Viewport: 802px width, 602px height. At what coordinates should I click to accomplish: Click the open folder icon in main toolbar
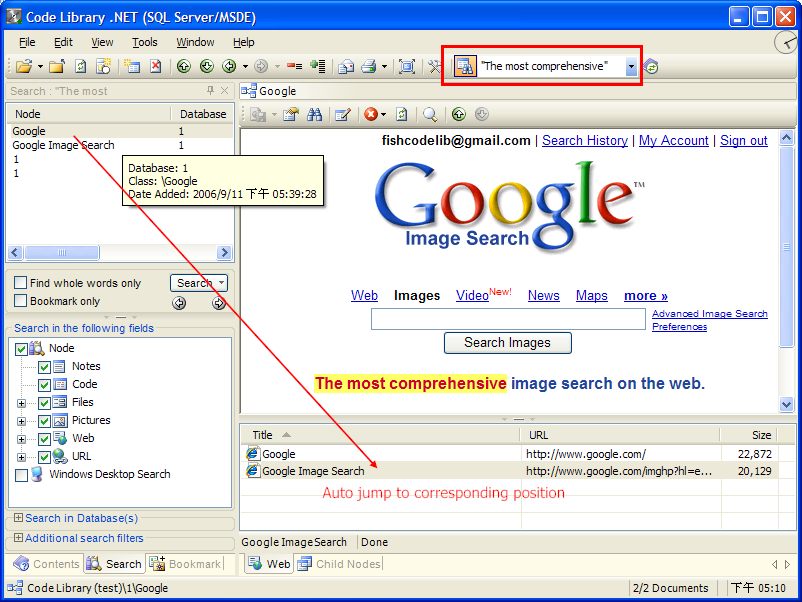click(24, 66)
